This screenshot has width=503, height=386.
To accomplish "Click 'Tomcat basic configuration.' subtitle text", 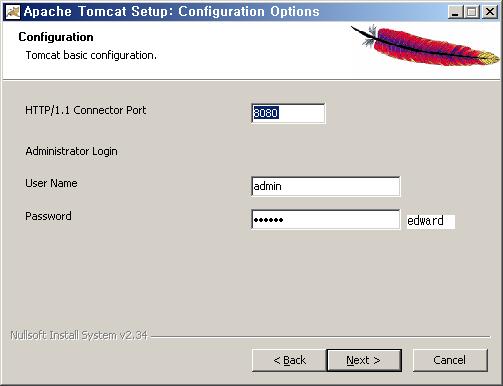I will point(91,55).
